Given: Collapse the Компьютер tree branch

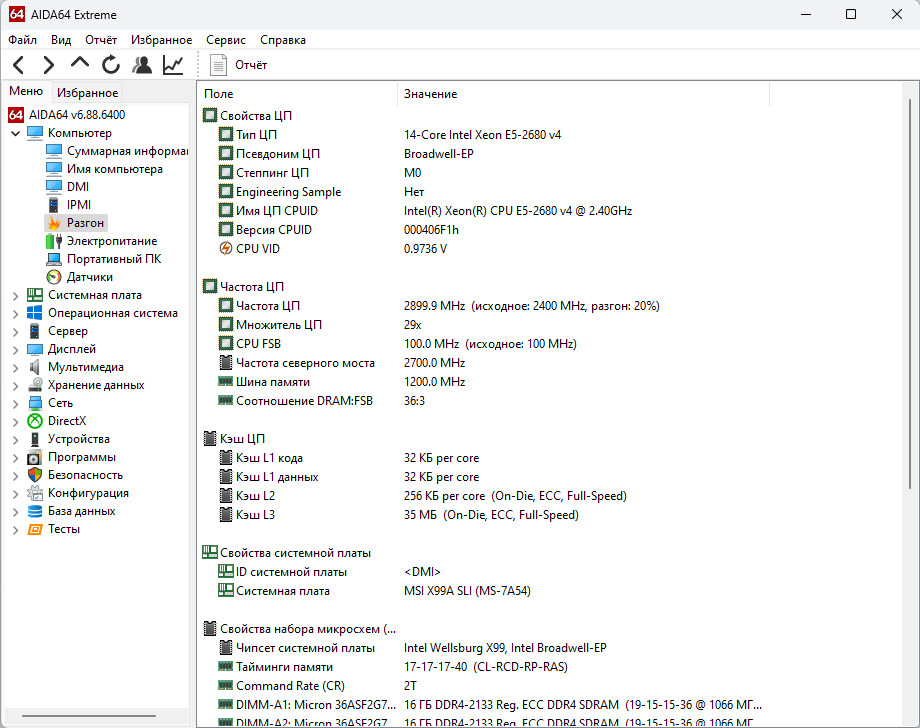Looking at the screenshot, I should tap(13, 132).
